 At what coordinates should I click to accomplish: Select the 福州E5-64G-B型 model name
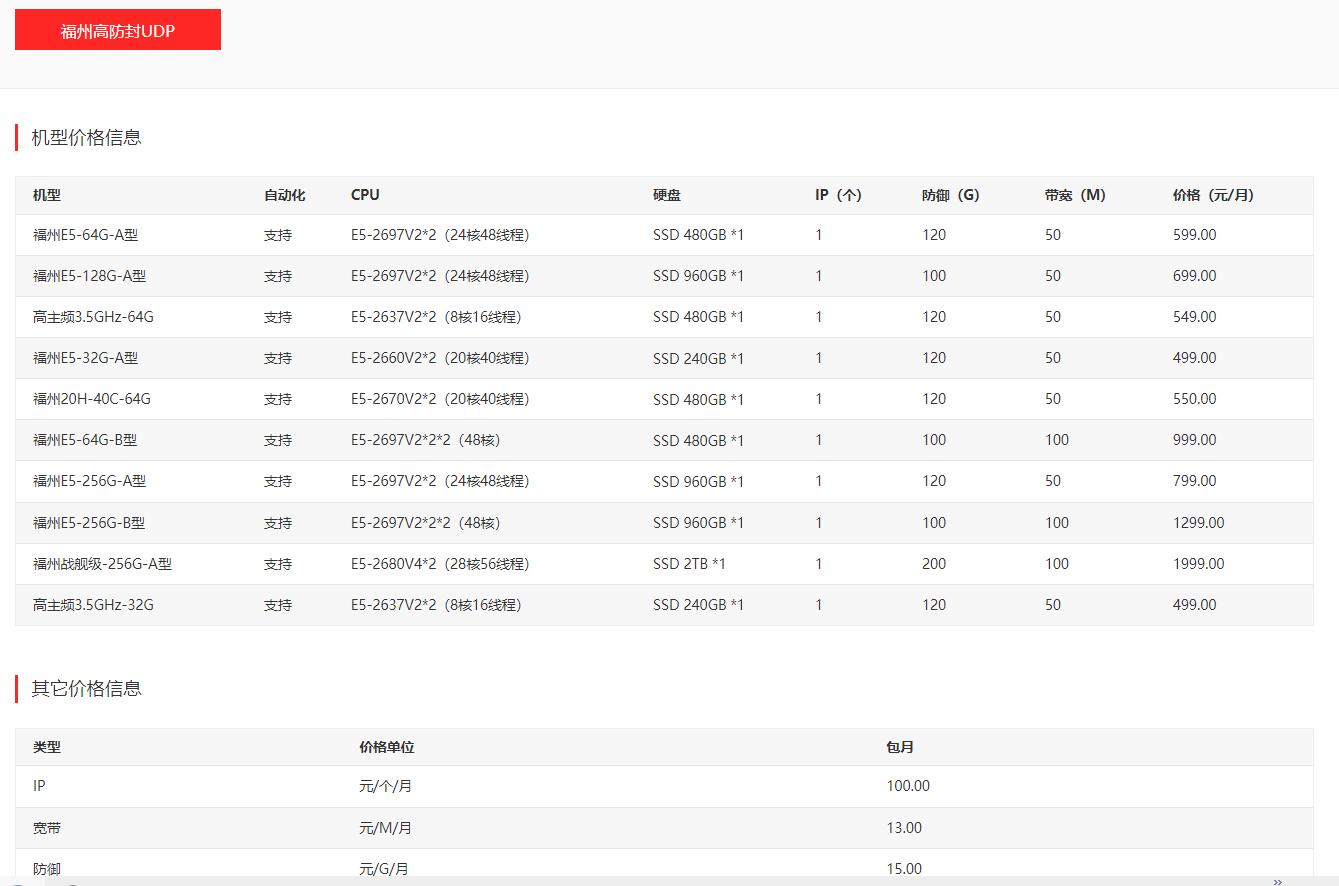pyautogui.click(x=85, y=440)
